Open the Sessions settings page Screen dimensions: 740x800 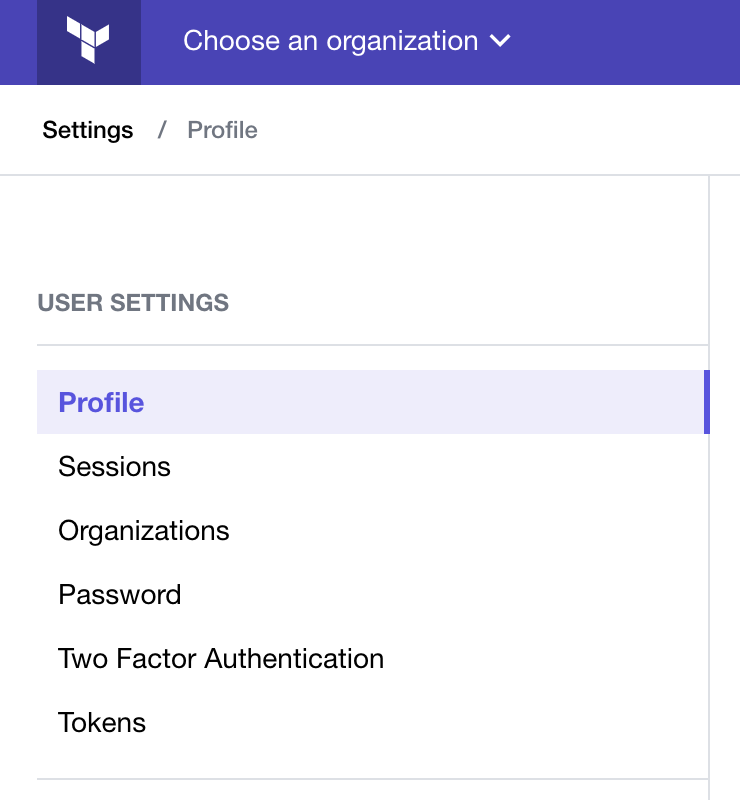point(114,466)
